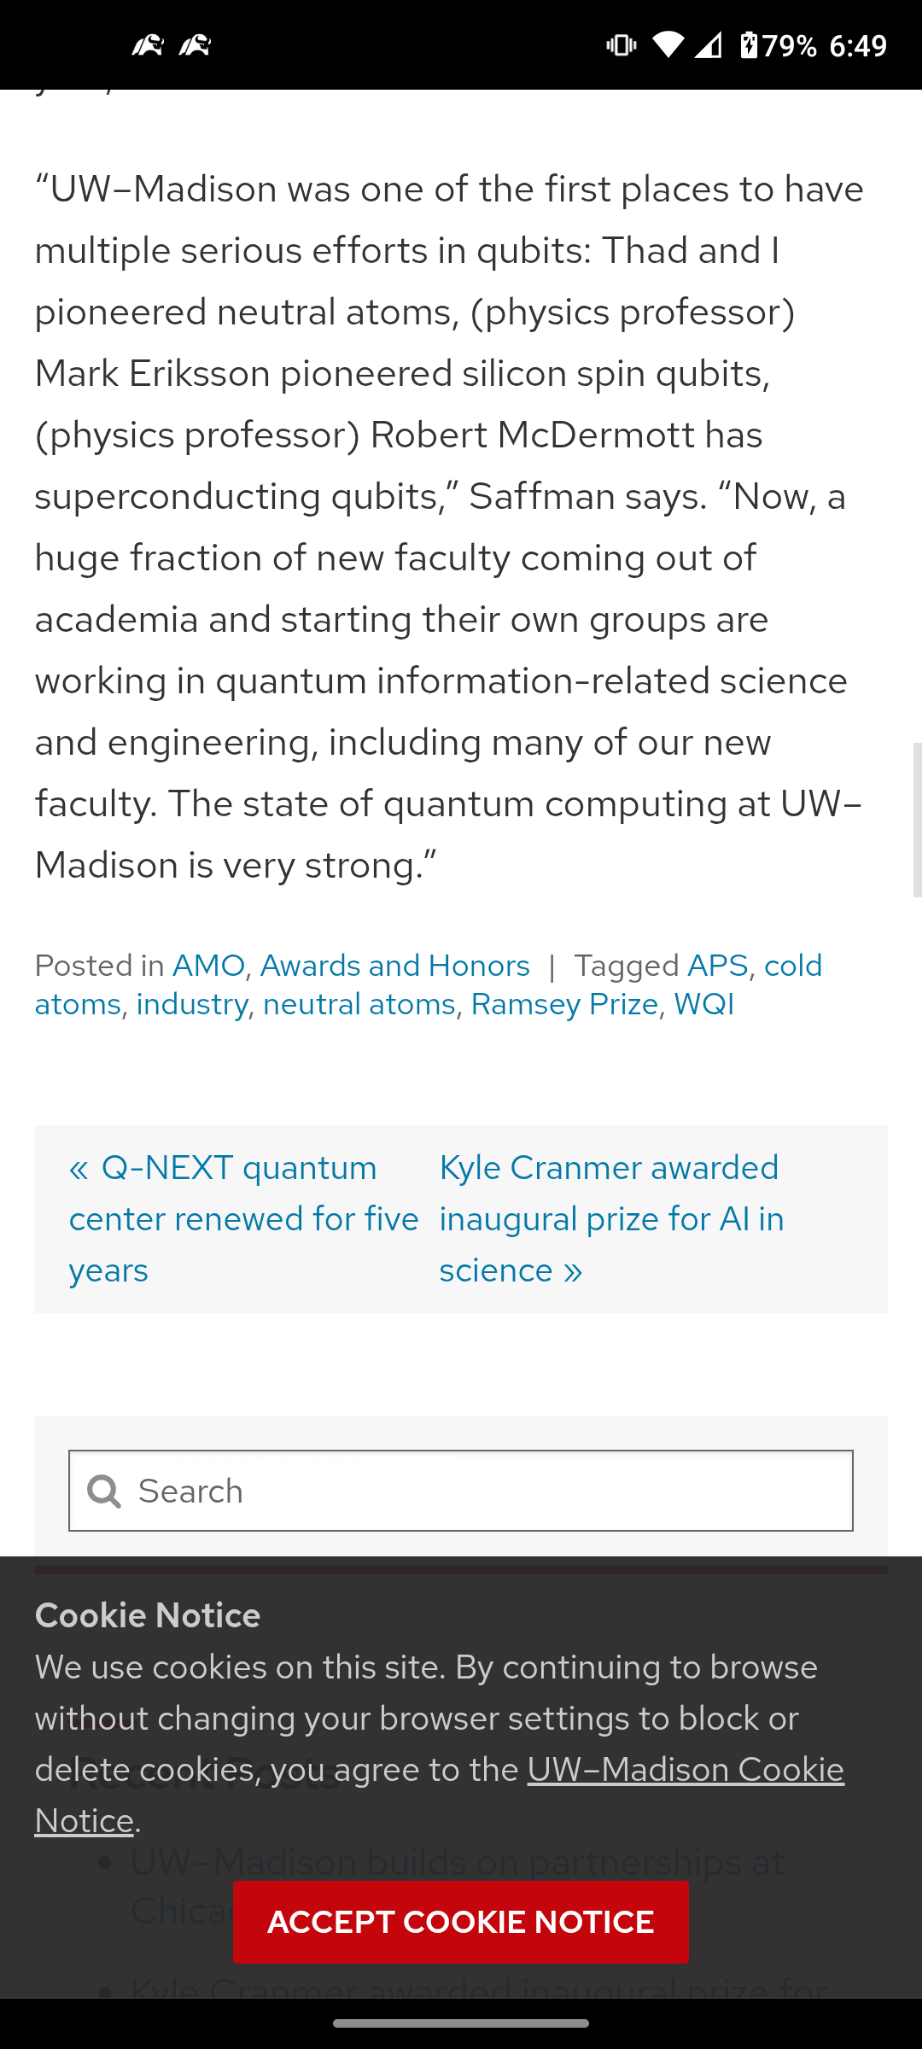Select the APS tag
This screenshot has height=2049, width=922.
(x=718, y=965)
